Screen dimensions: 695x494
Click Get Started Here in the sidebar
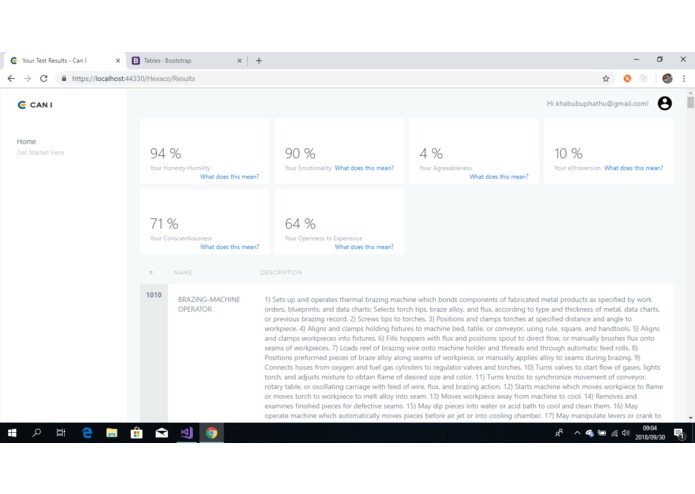40,152
